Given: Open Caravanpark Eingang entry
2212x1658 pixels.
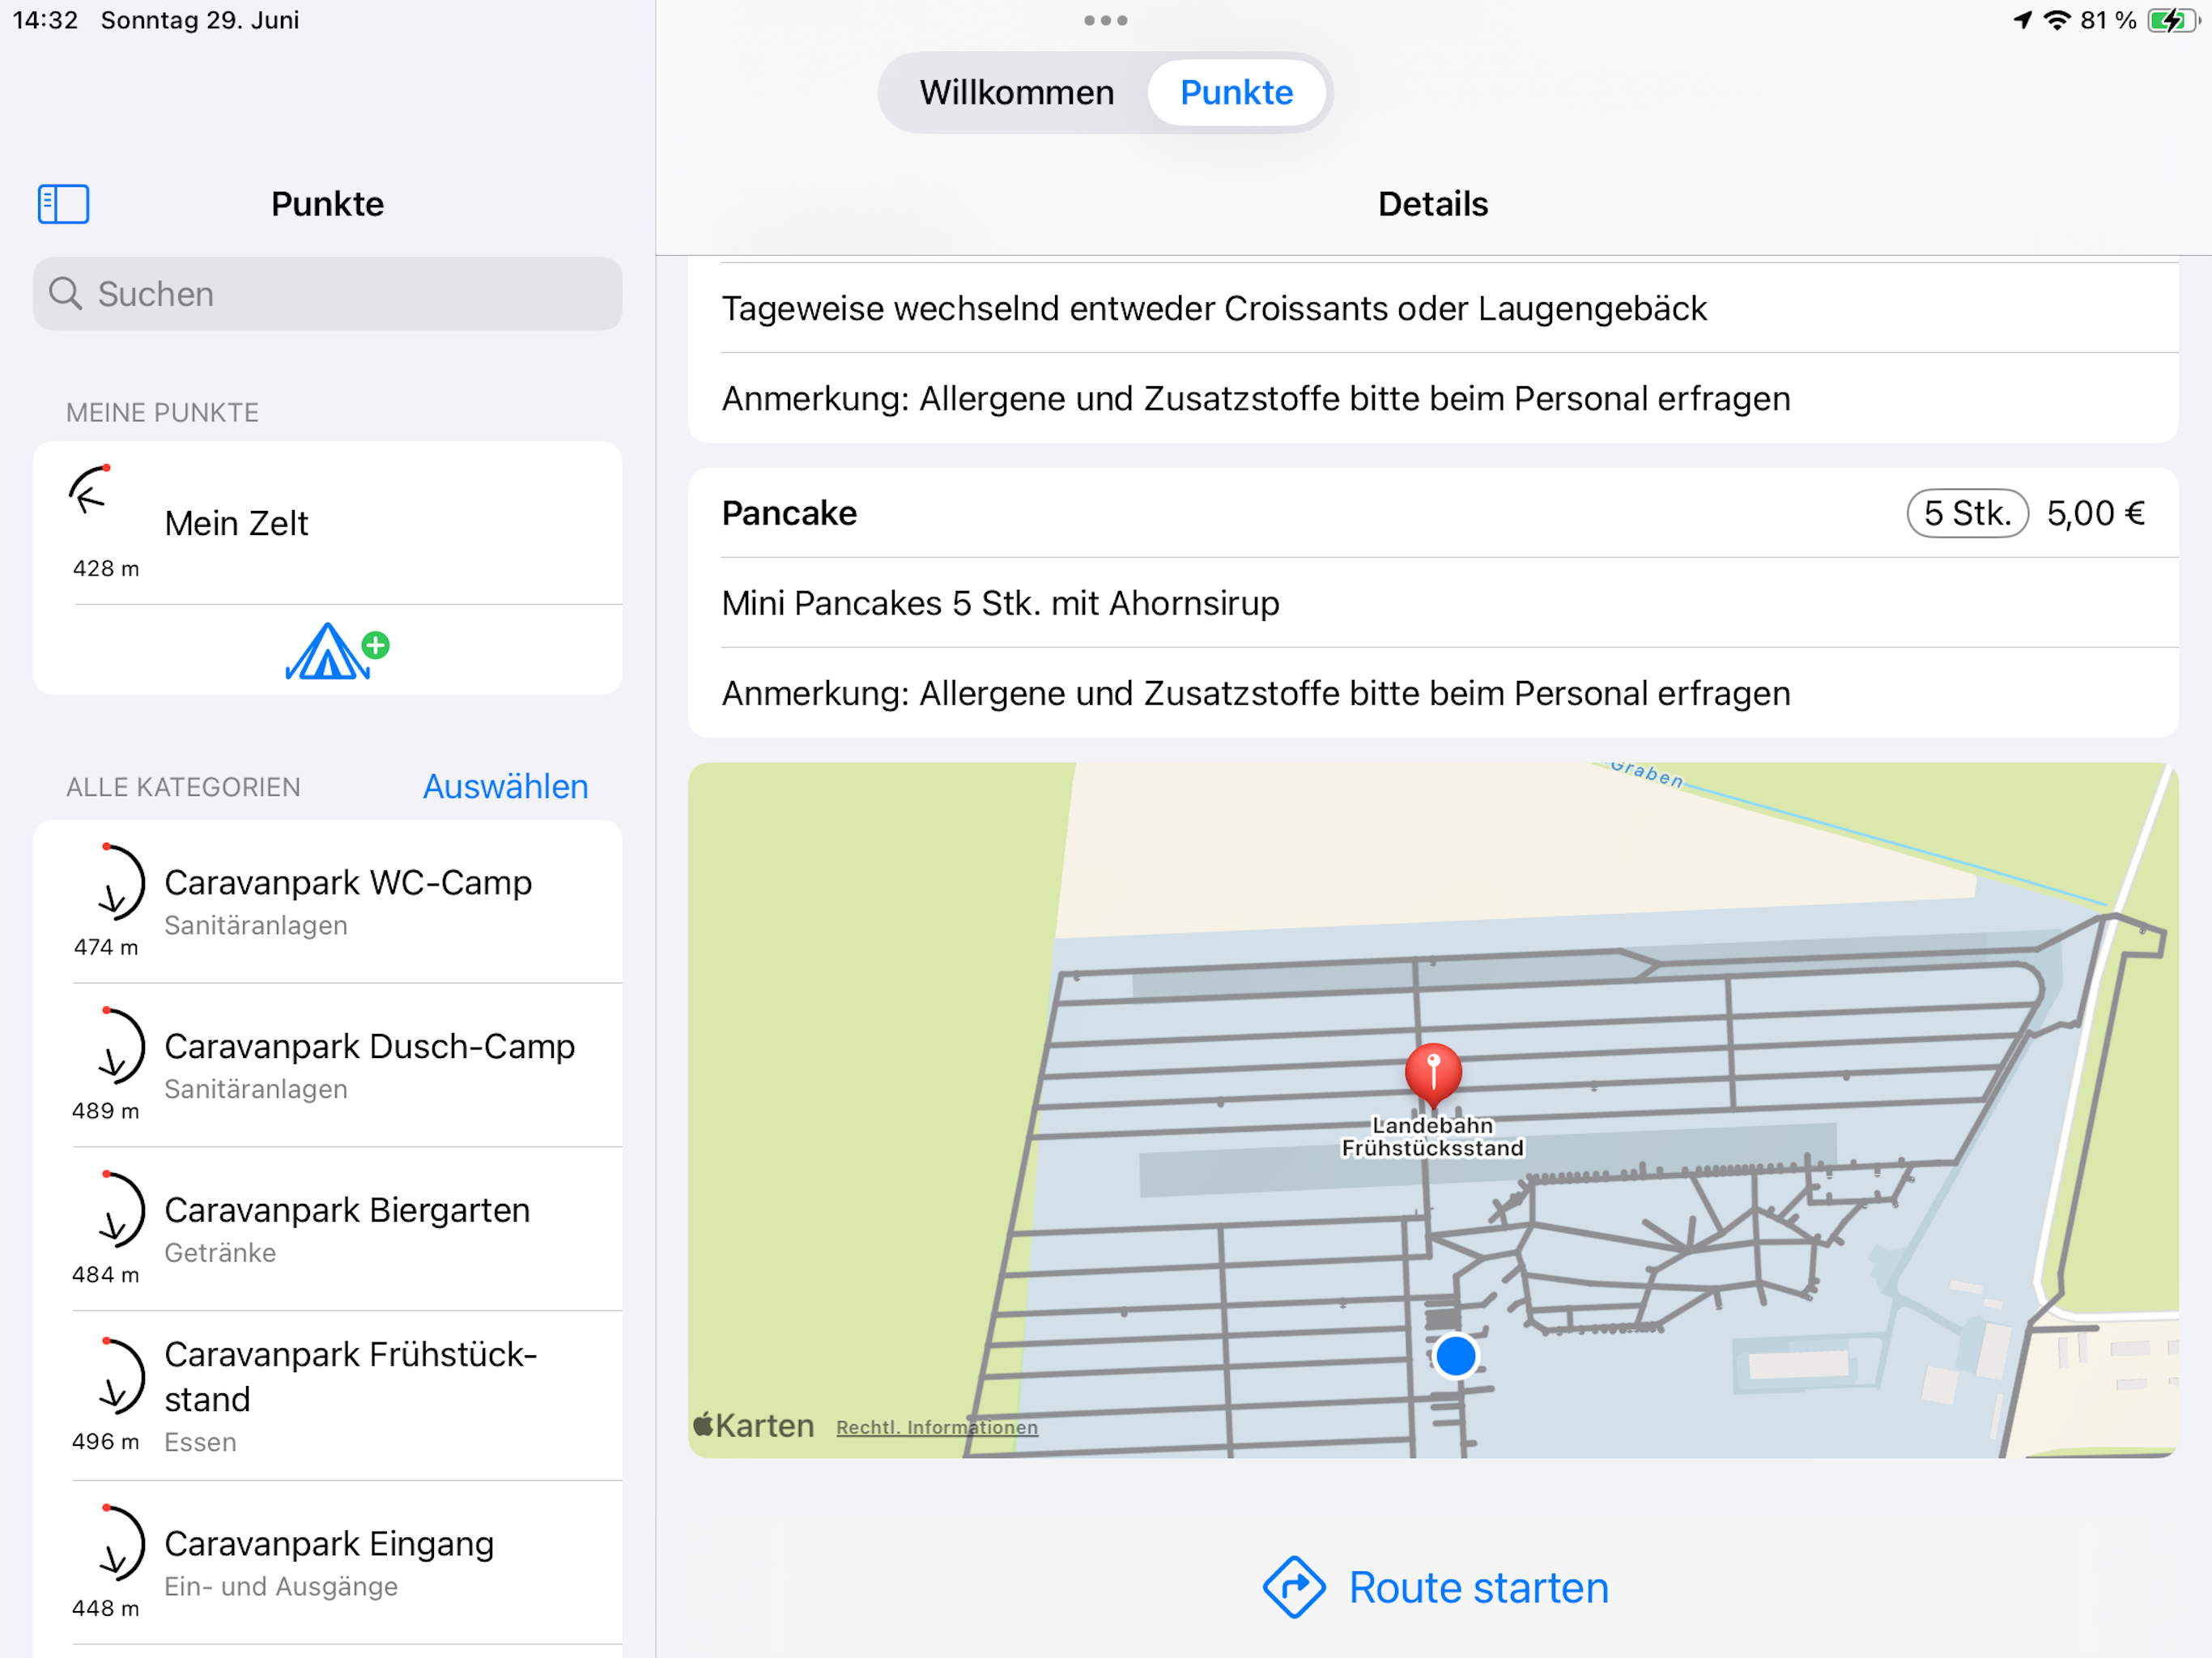Looking at the screenshot, I should pos(328,1563).
